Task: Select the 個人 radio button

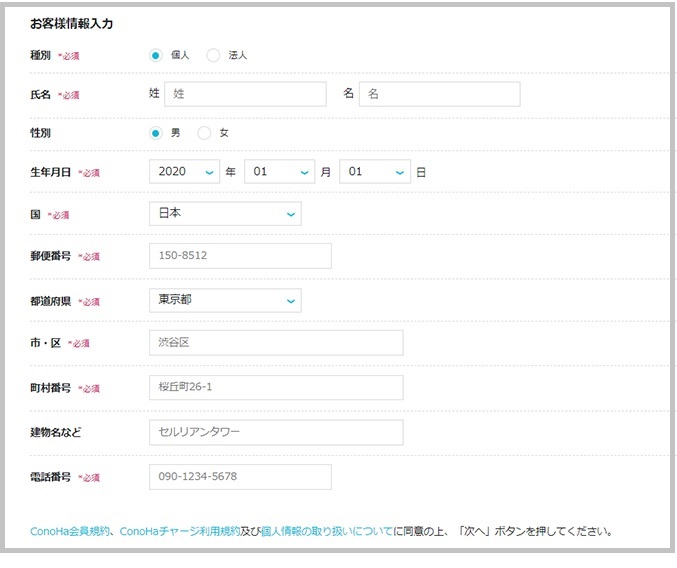Action: tap(156, 55)
